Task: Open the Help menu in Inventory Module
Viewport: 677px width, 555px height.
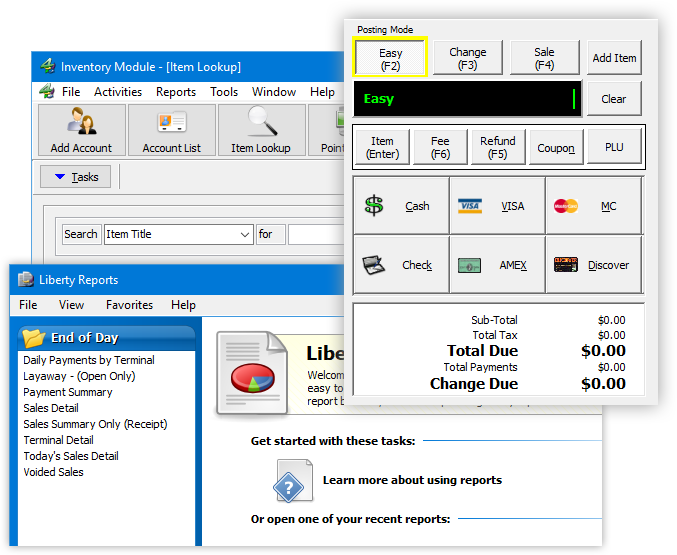Action: (322, 92)
